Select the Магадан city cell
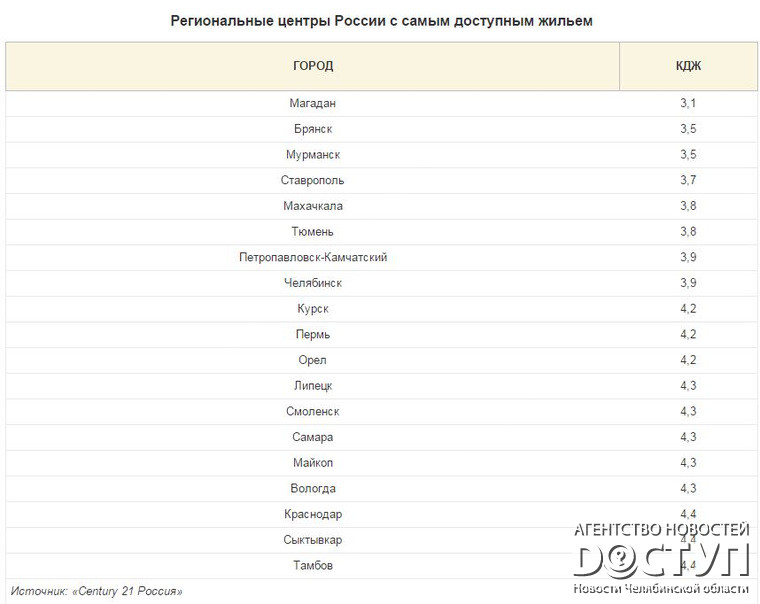The height and width of the screenshot is (604, 760). tap(313, 104)
